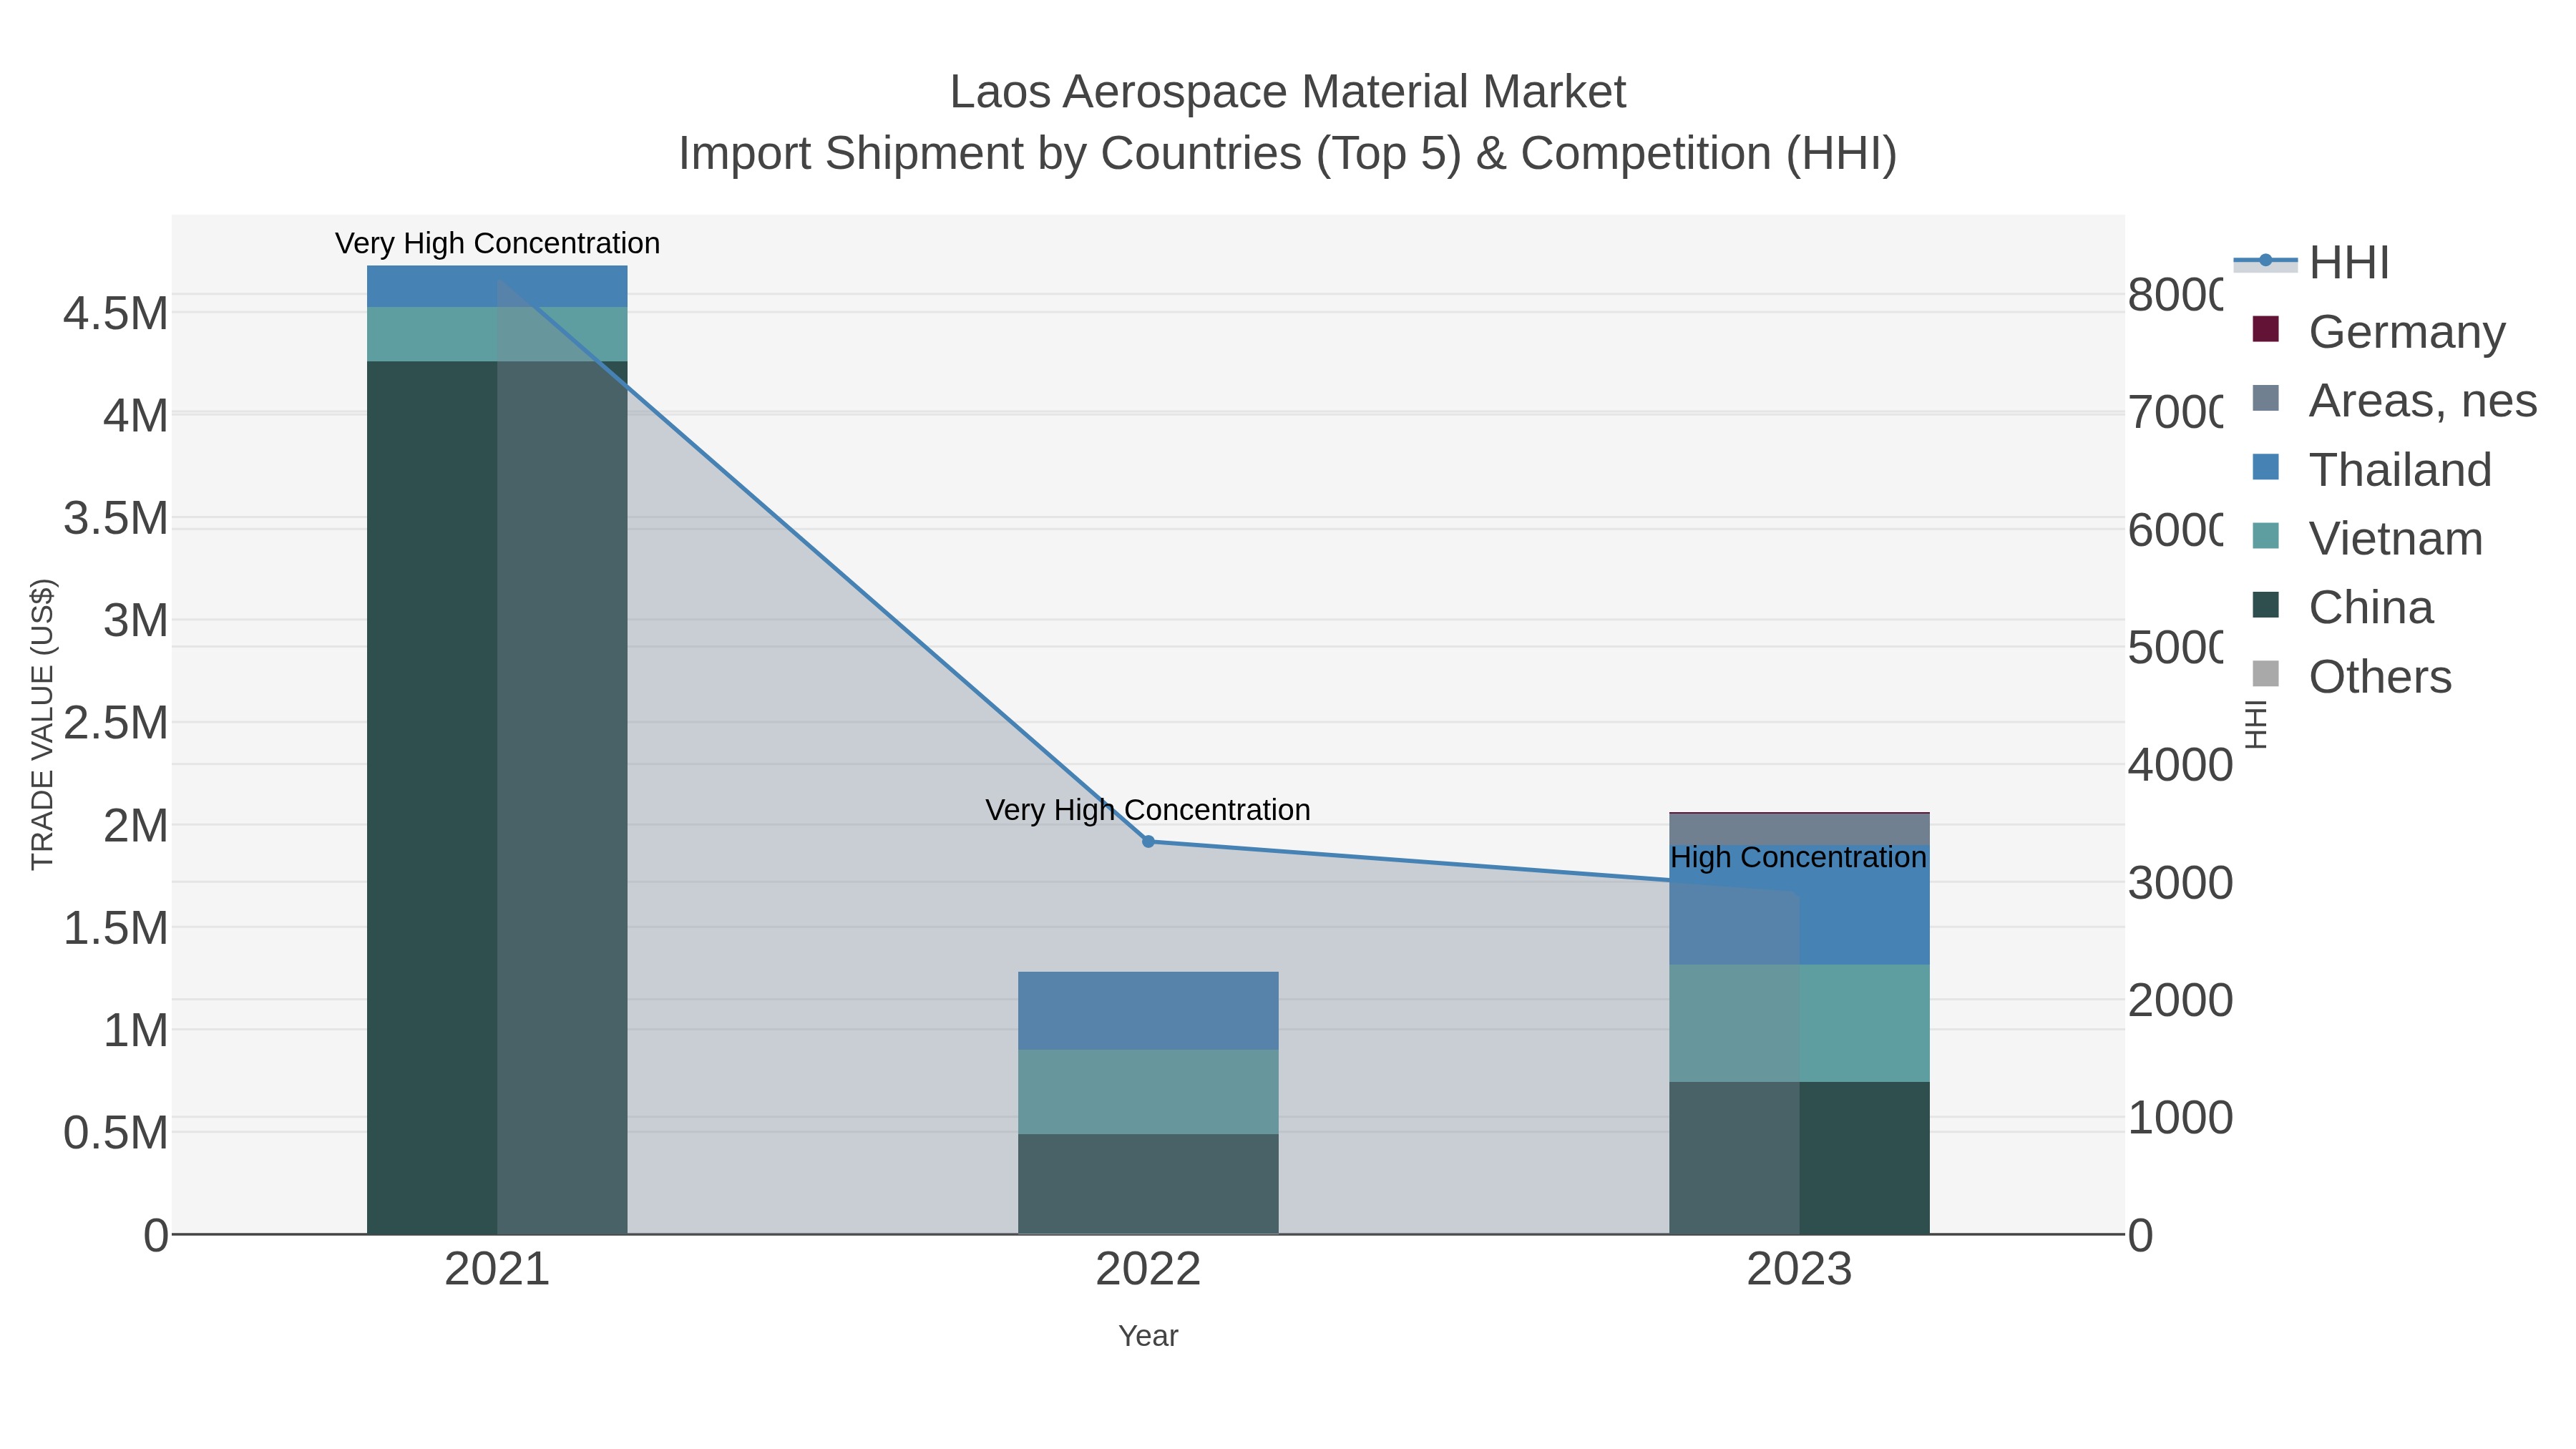Click the 2023 x-axis label
This screenshot has width=2576, height=1449.
click(1799, 1270)
